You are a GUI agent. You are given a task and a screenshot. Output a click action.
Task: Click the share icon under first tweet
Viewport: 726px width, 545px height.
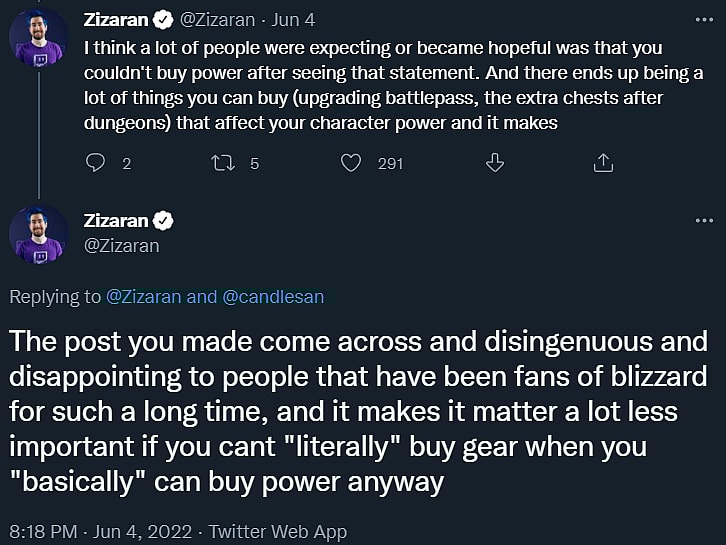click(603, 162)
